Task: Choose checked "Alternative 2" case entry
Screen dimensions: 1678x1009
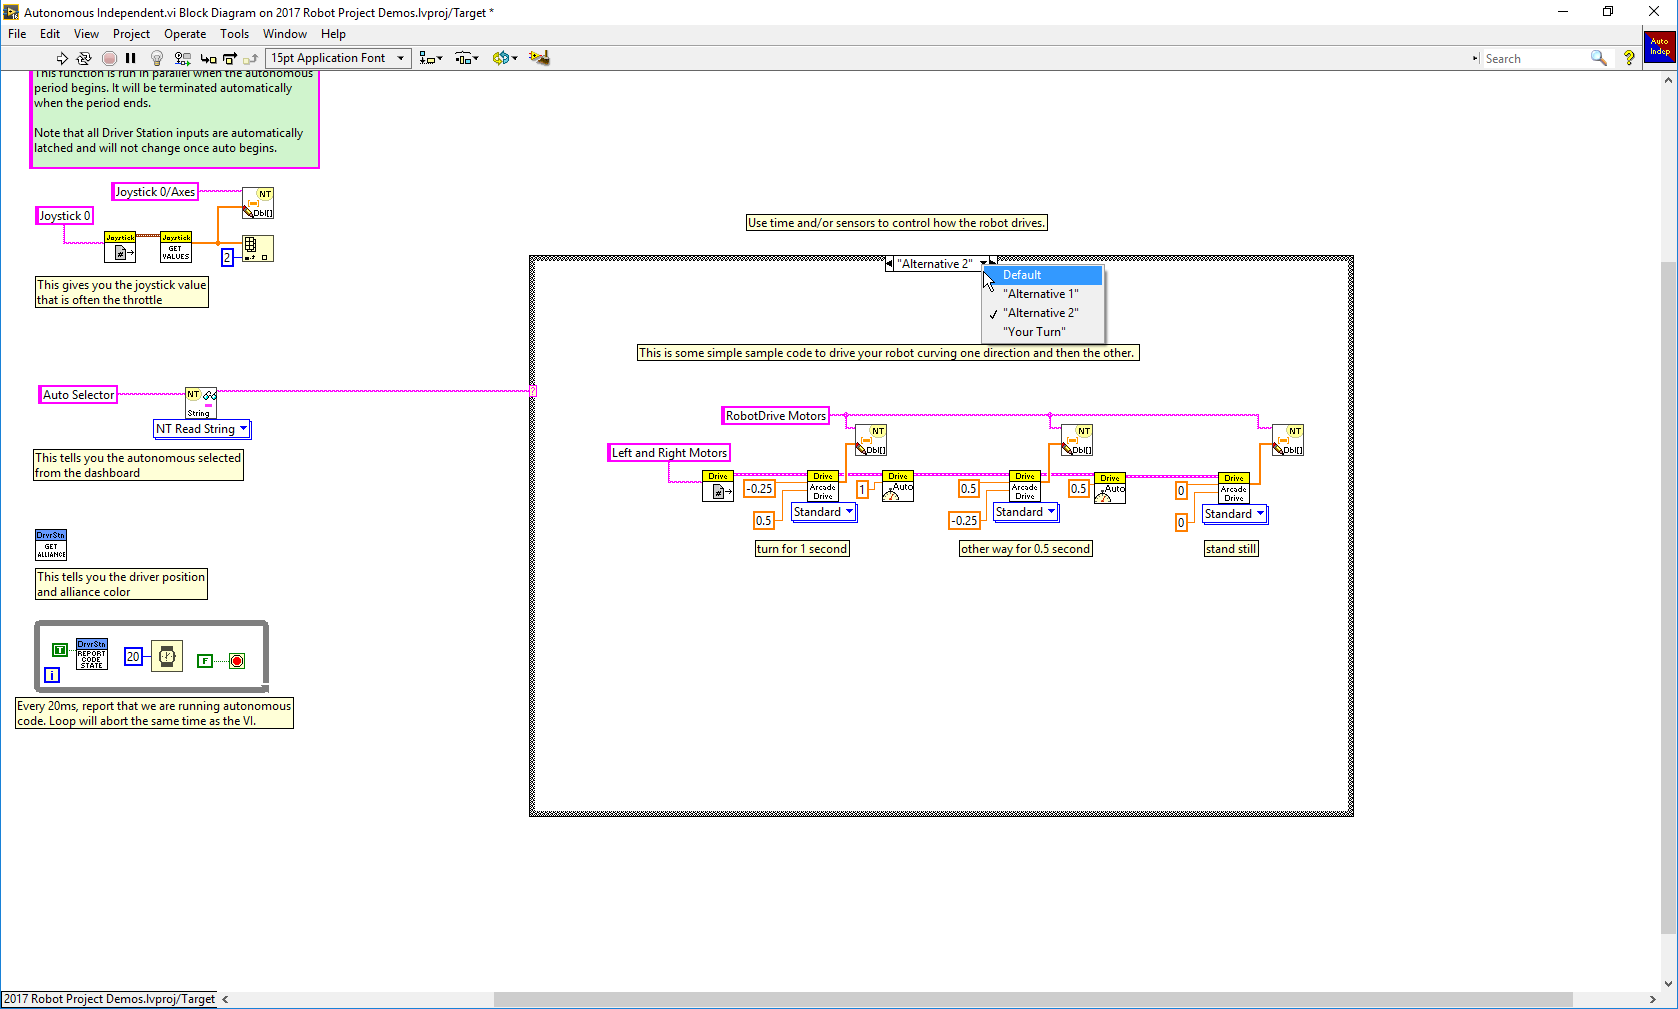Action: pos(1043,313)
